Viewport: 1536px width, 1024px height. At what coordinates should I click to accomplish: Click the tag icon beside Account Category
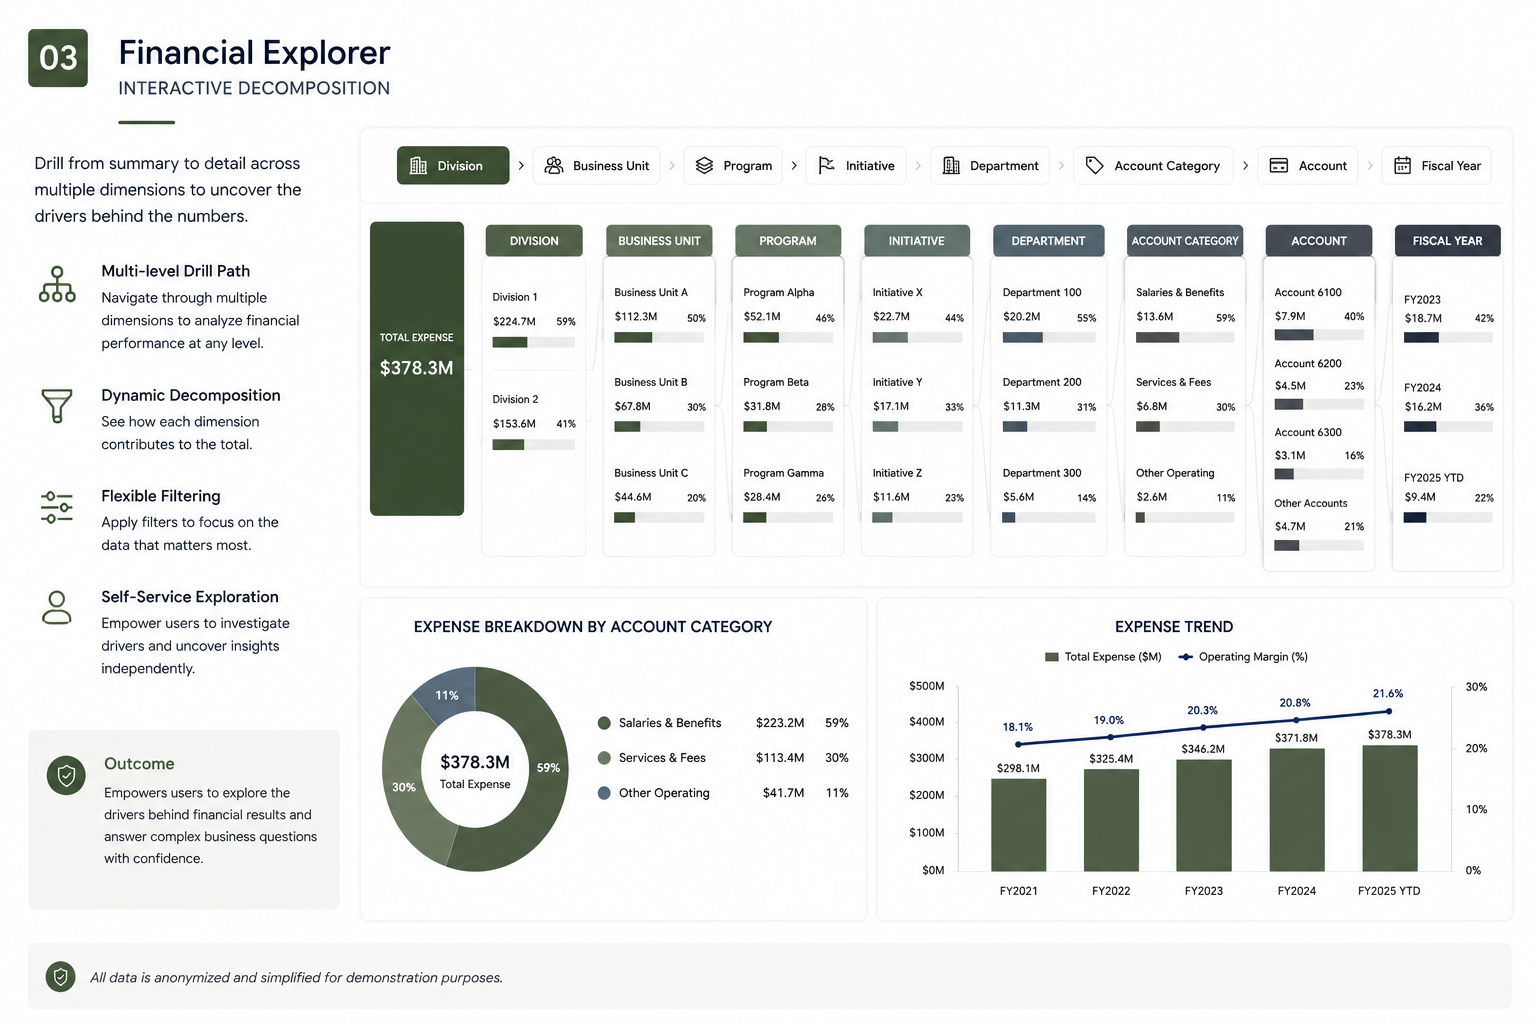[x=1095, y=166]
